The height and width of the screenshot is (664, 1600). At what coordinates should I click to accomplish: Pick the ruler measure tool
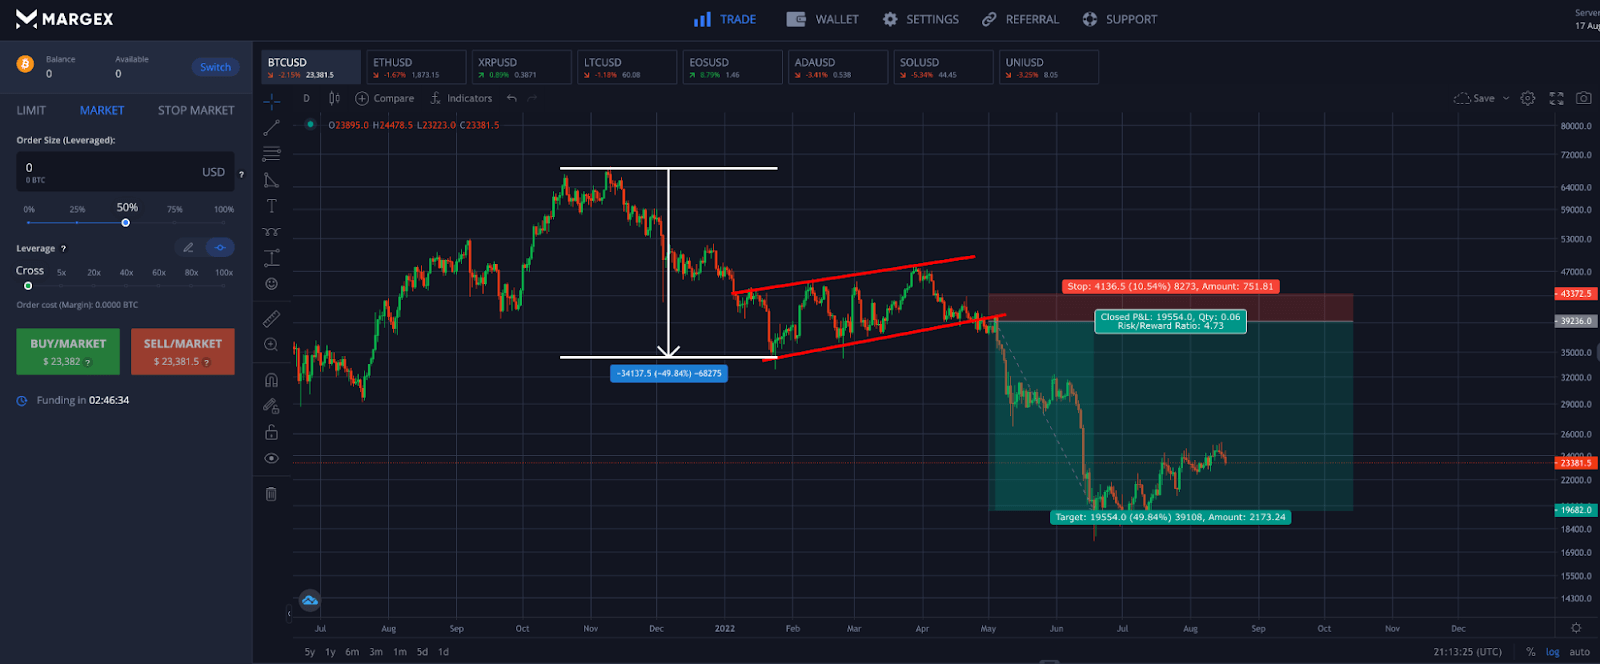(271, 319)
